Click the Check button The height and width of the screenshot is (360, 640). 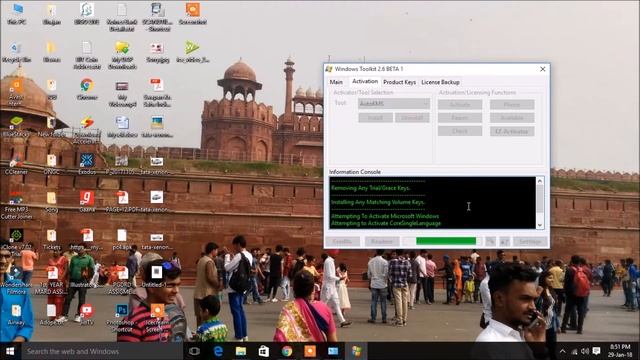(x=460, y=131)
